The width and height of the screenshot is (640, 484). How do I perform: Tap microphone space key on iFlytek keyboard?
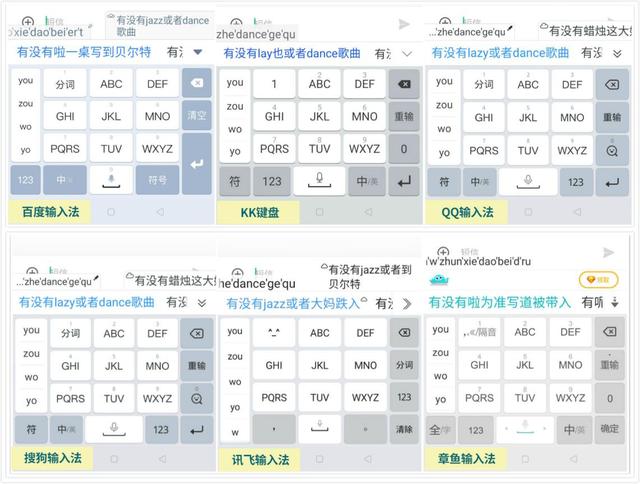tap(320, 429)
